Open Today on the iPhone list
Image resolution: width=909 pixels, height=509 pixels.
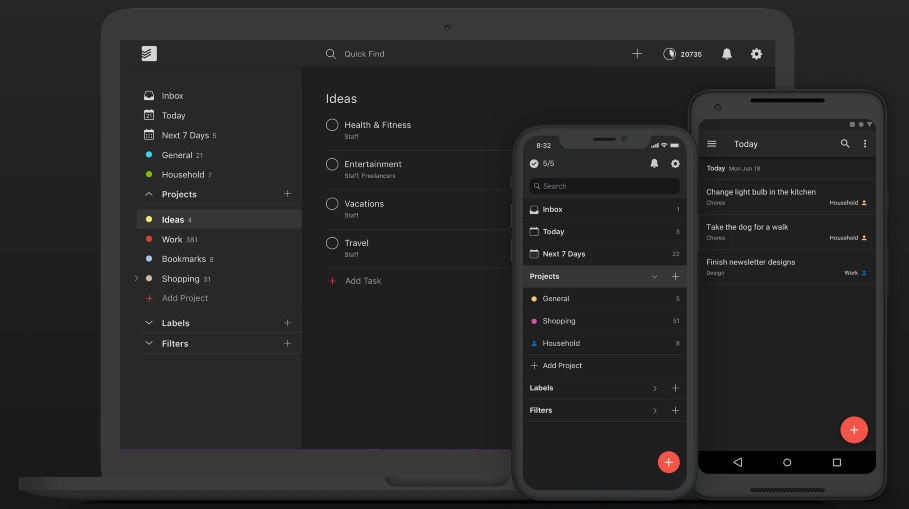click(x=605, y=231)
